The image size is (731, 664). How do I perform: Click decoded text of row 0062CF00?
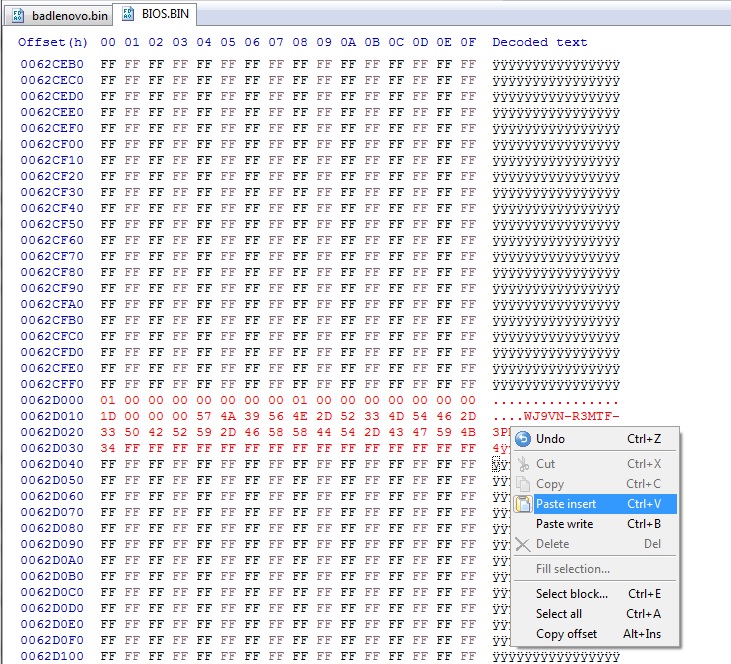coord(556,144)
